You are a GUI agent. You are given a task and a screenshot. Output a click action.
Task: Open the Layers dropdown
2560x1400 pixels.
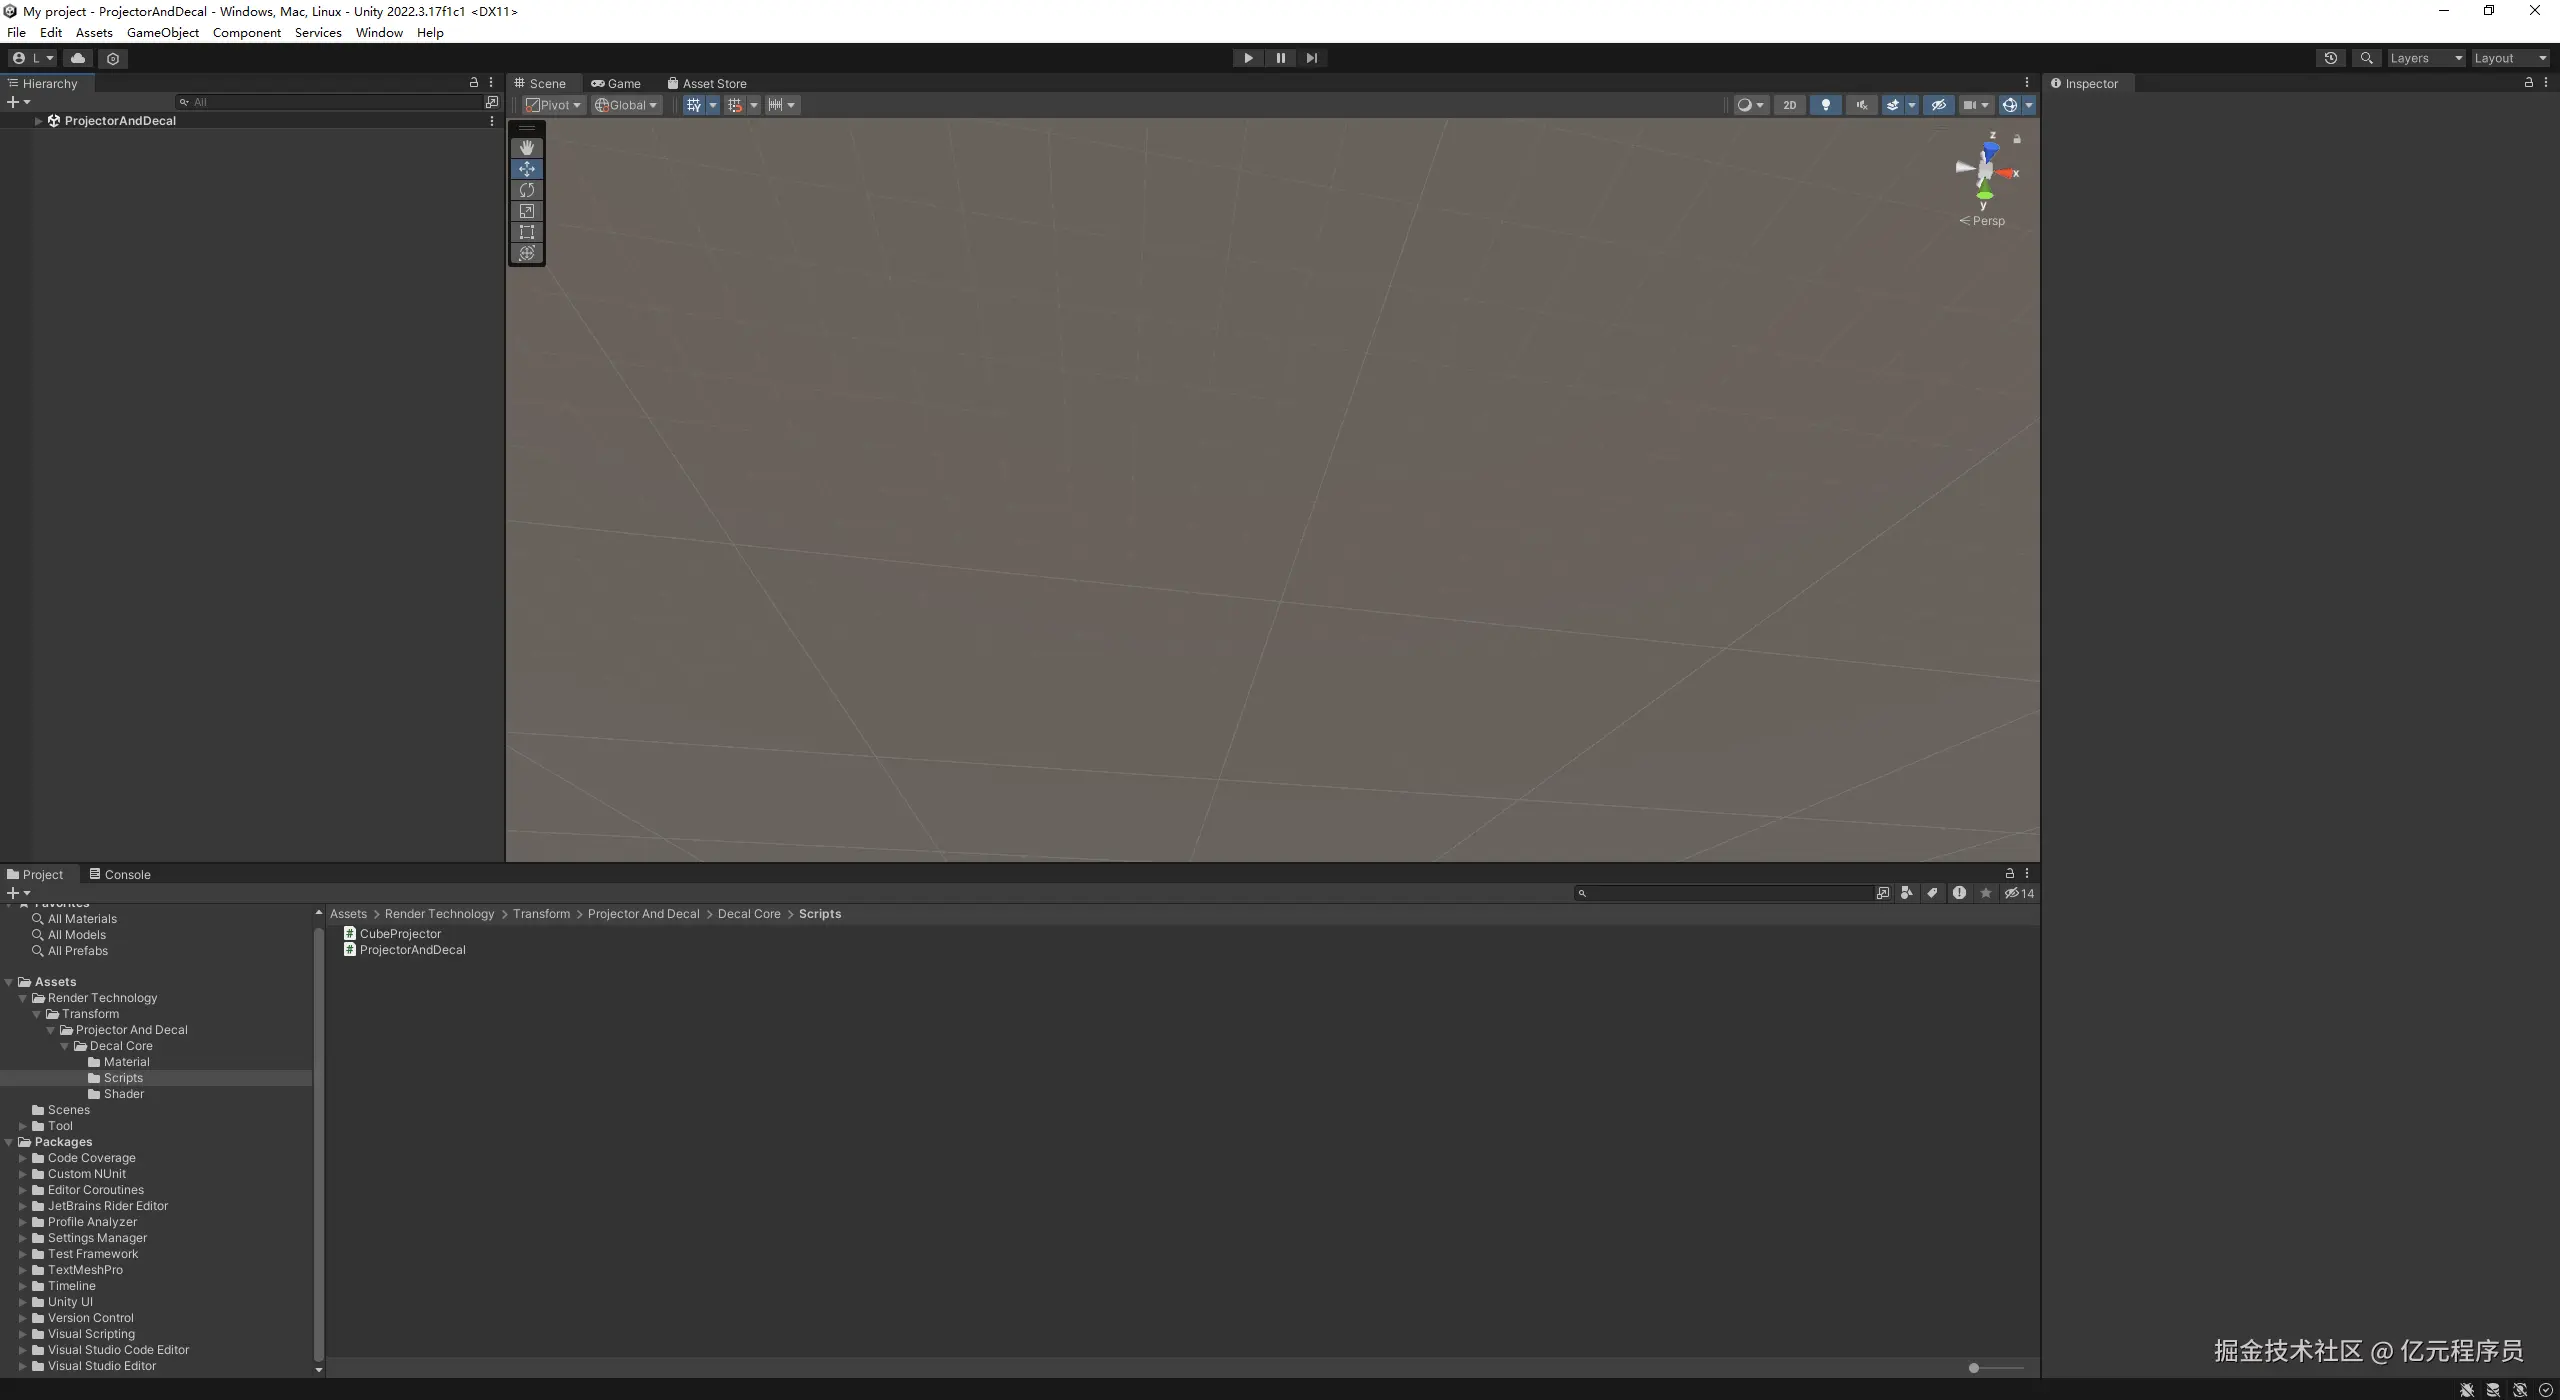[2426, 58]
